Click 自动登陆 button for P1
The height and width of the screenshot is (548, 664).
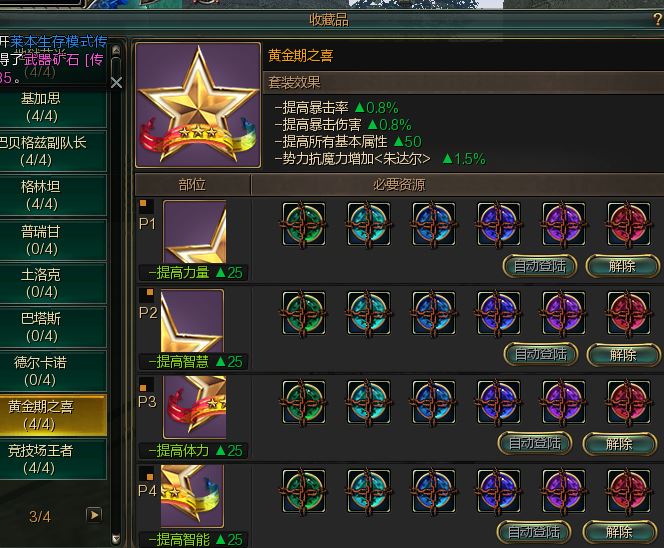[540, 266]
